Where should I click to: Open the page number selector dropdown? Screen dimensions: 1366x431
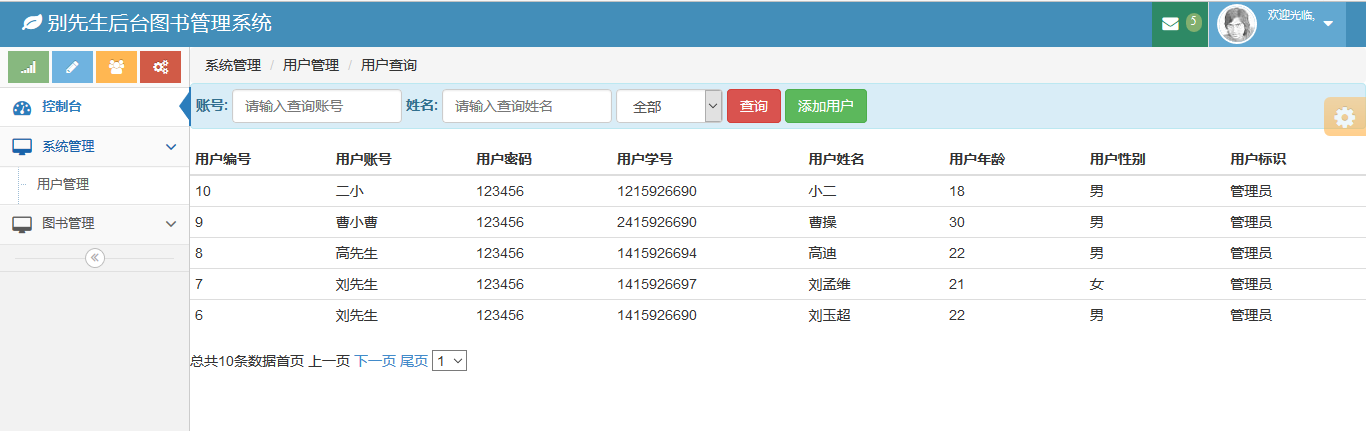click(449, 361)
